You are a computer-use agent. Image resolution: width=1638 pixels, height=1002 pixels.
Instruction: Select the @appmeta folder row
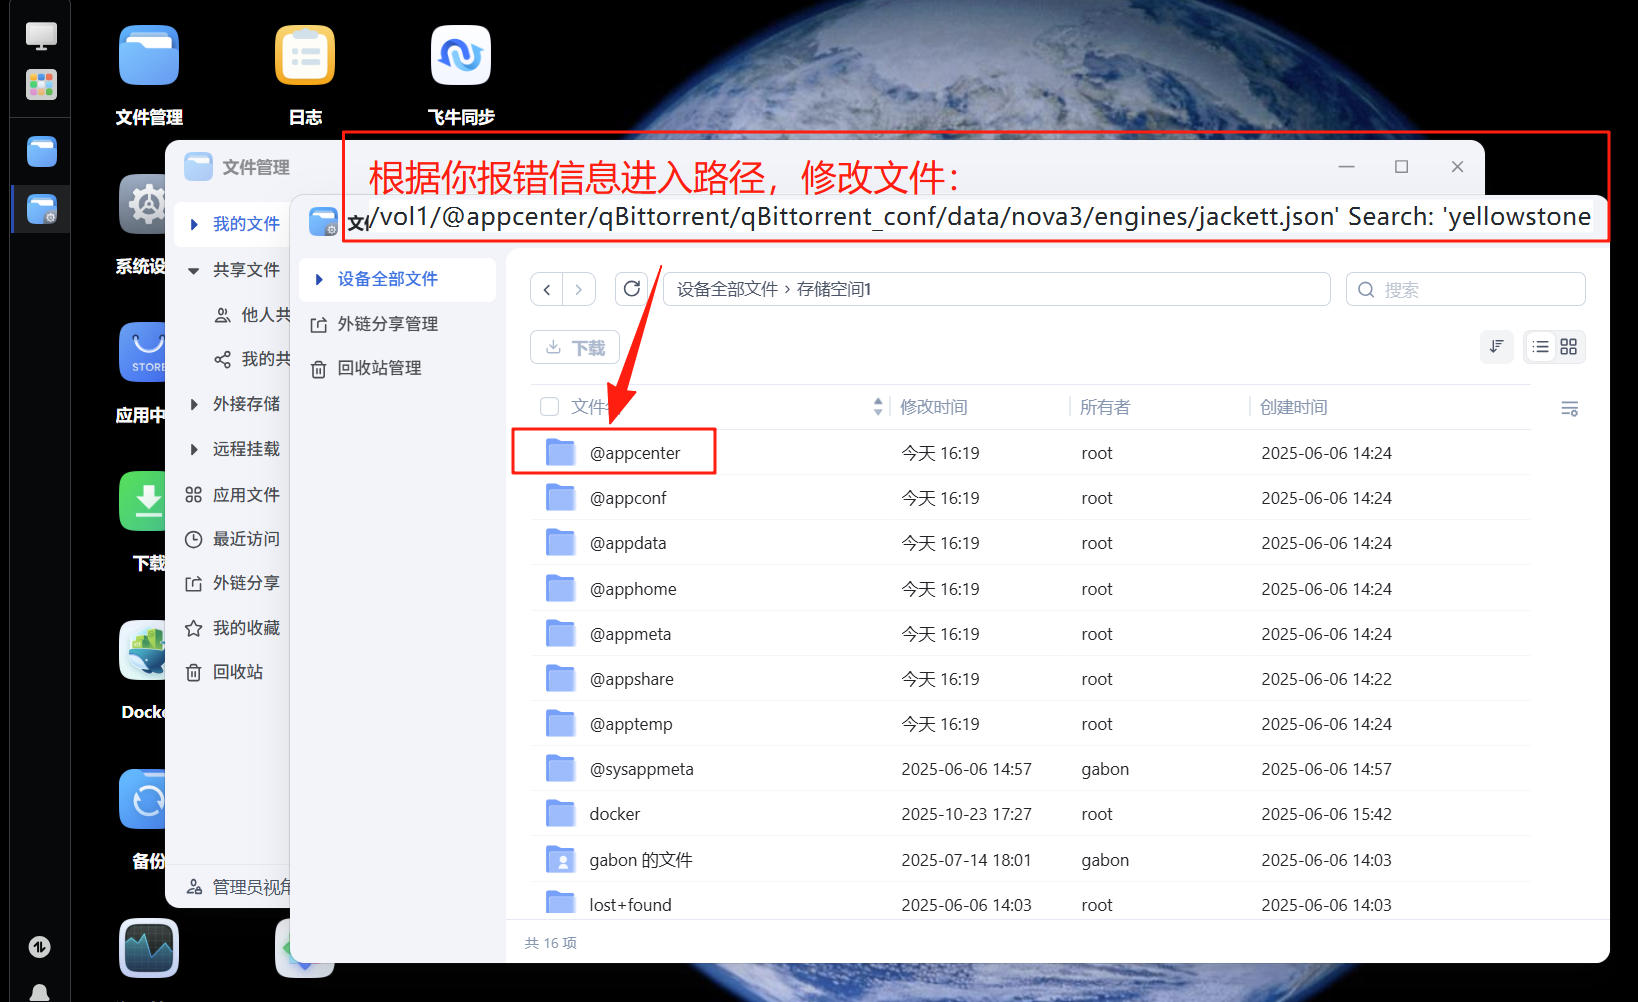click(1031, 634)
